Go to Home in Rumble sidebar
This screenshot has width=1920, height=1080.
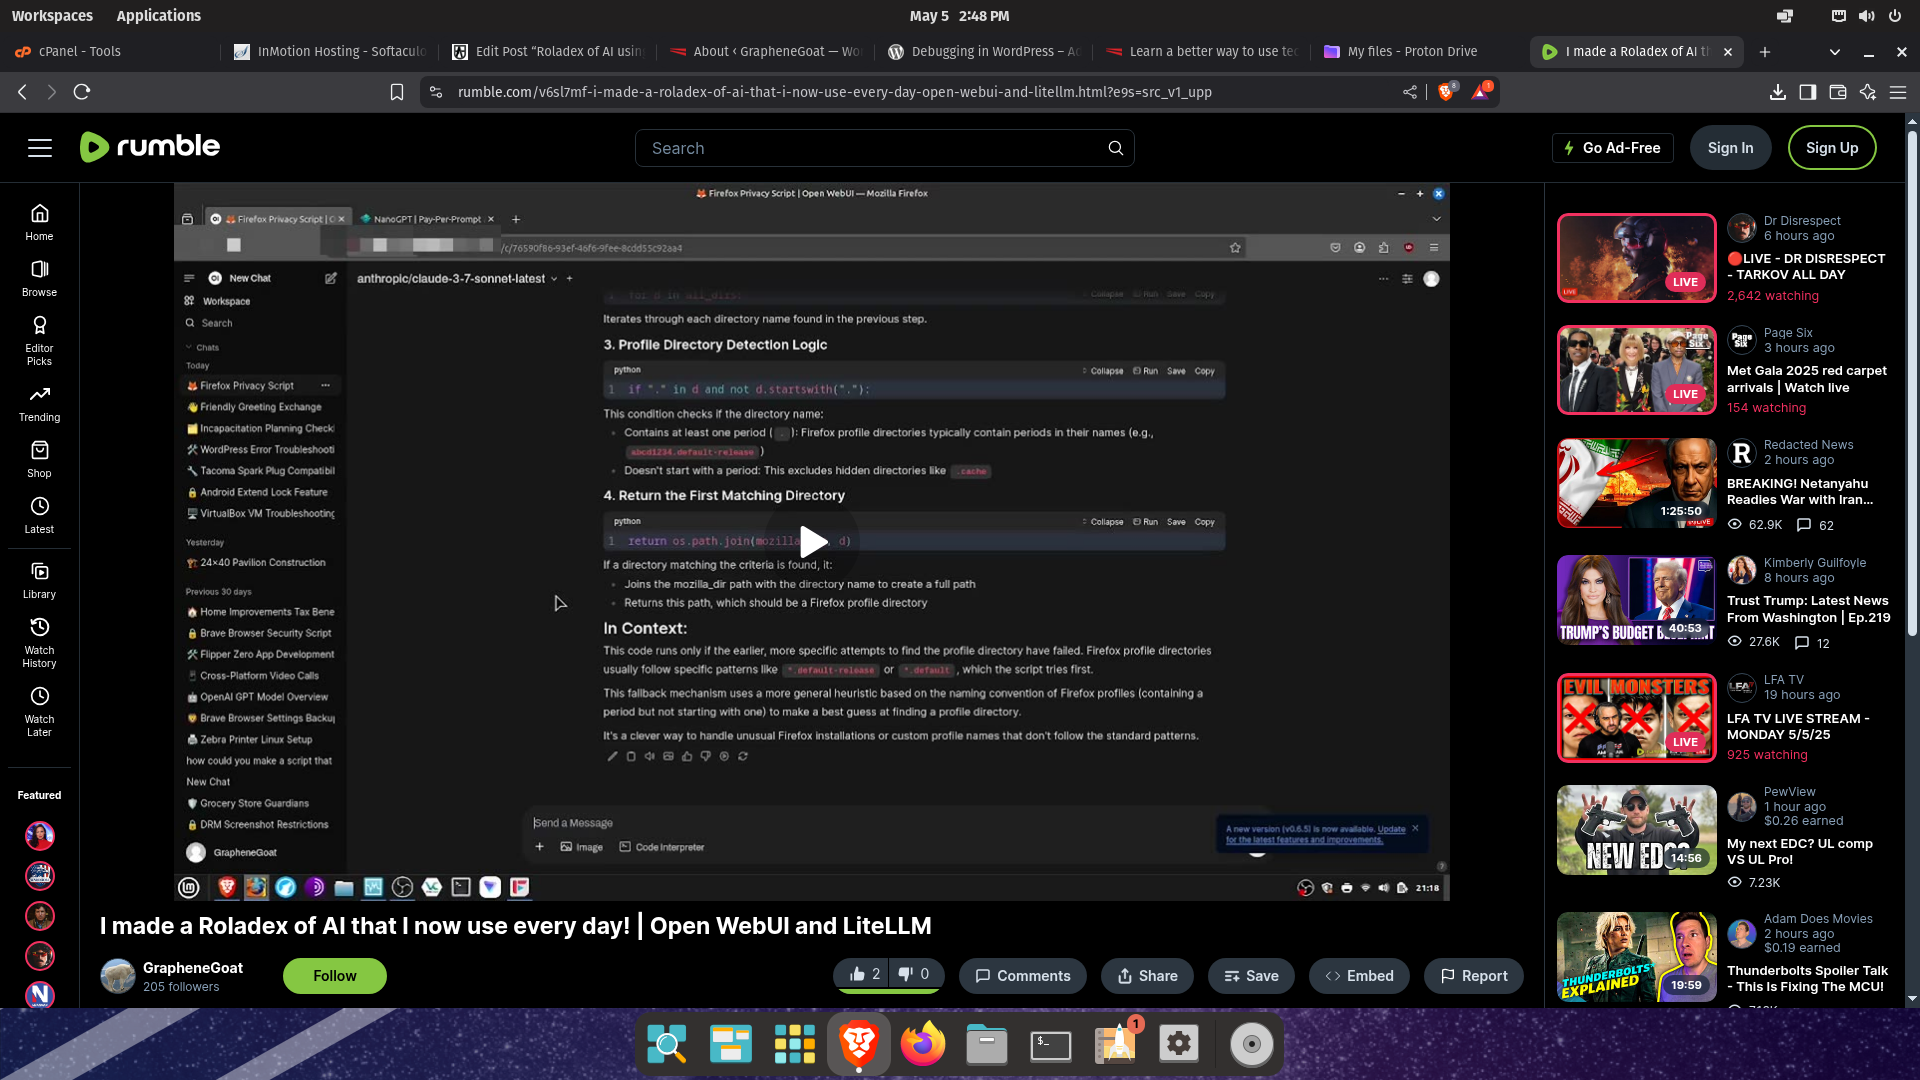coord(39,222)
